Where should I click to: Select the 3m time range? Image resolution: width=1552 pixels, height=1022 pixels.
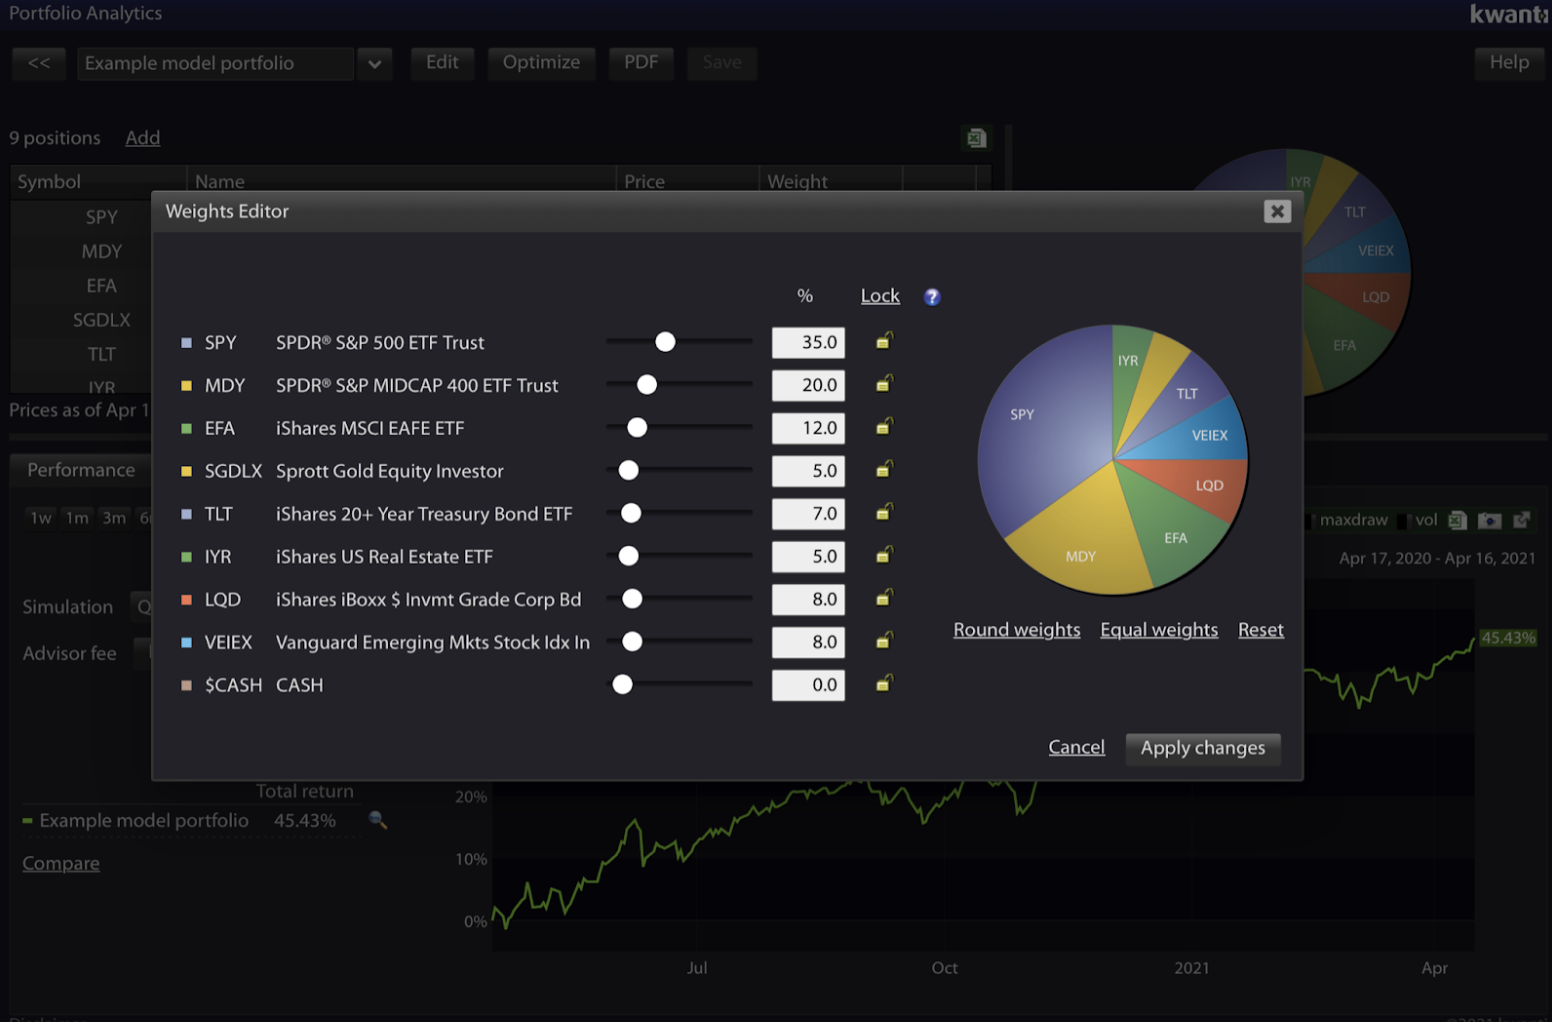pyautogui.click(x=114, y=518)
